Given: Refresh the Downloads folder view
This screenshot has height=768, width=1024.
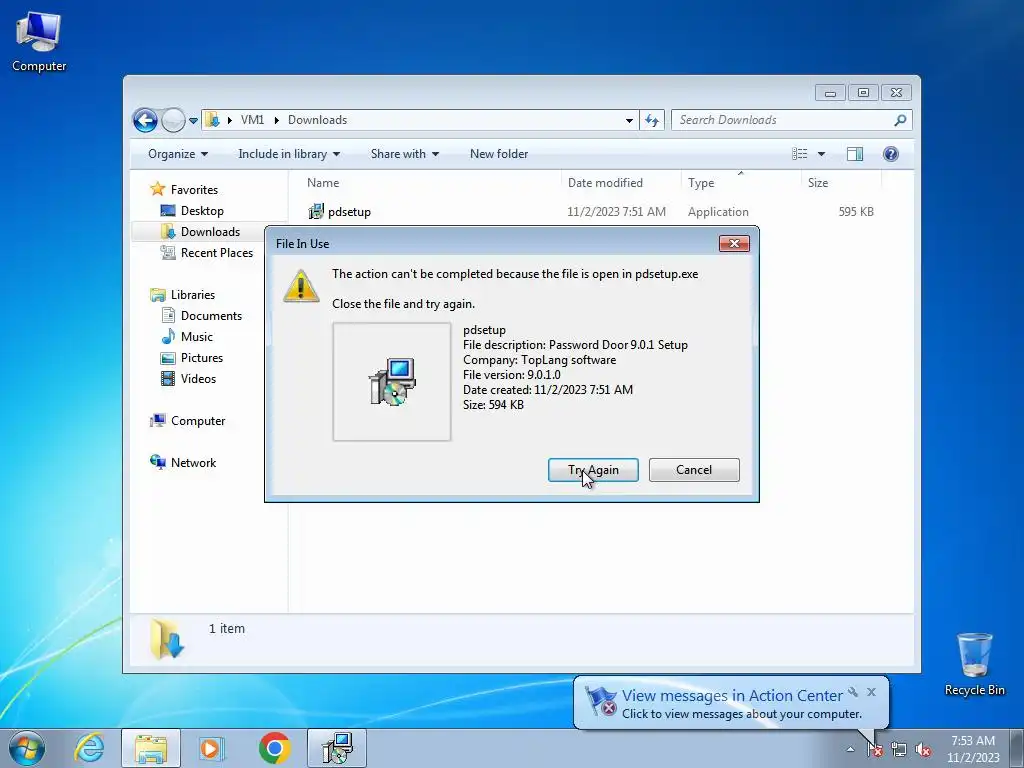Looking at the screenshot, I should coord(652,120).
